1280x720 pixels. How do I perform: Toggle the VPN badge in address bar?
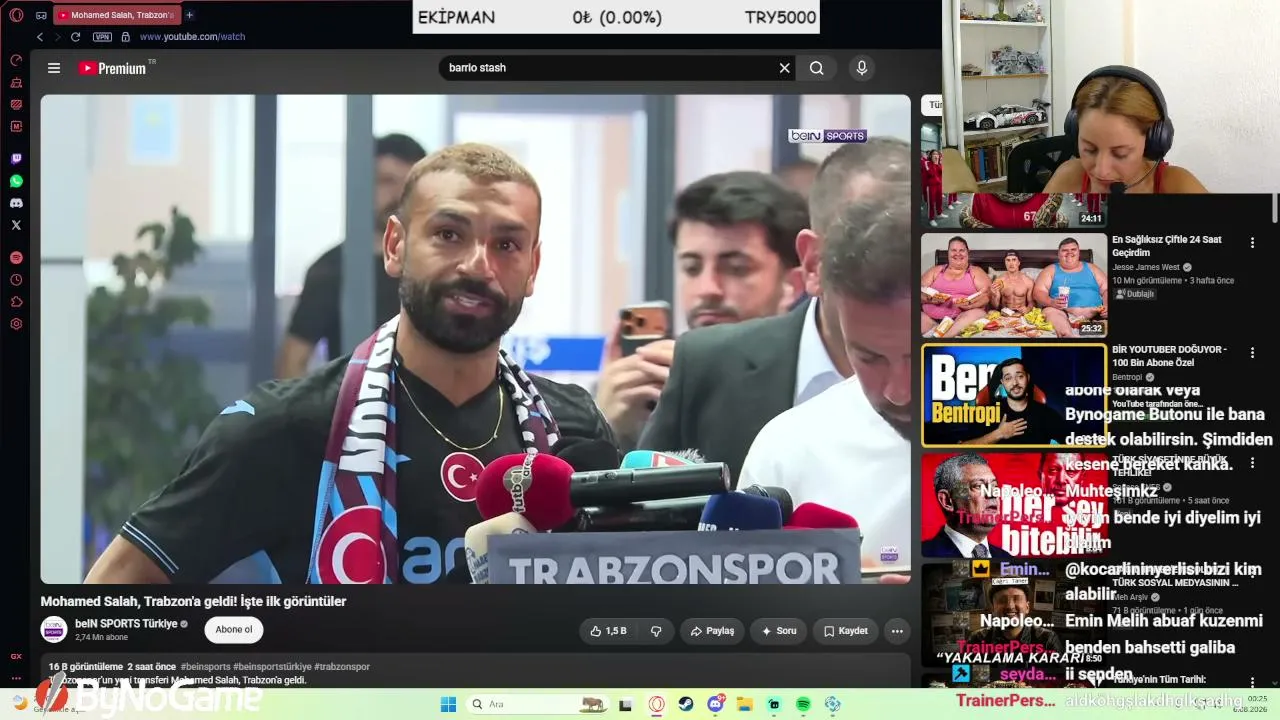102,37
